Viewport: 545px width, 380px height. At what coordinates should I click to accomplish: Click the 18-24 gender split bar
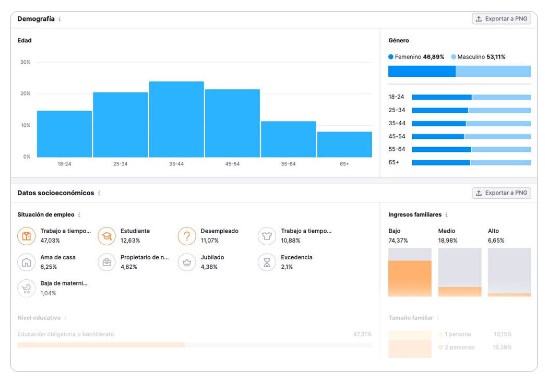point(471,97)
